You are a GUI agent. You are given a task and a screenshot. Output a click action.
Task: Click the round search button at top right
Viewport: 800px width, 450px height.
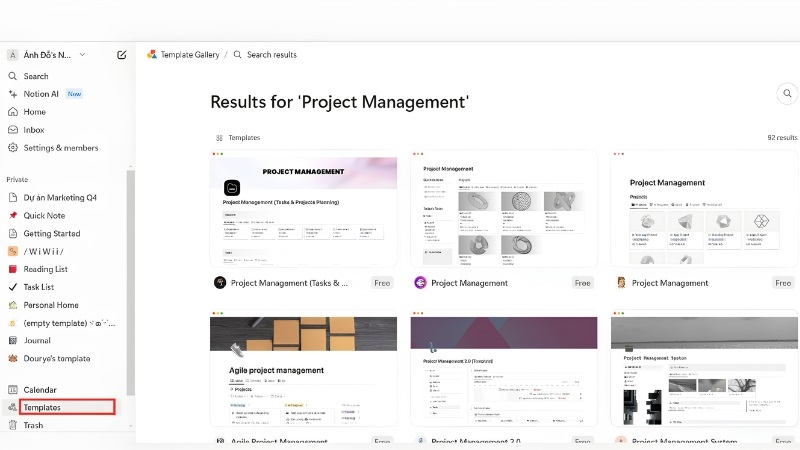(787, 93)
